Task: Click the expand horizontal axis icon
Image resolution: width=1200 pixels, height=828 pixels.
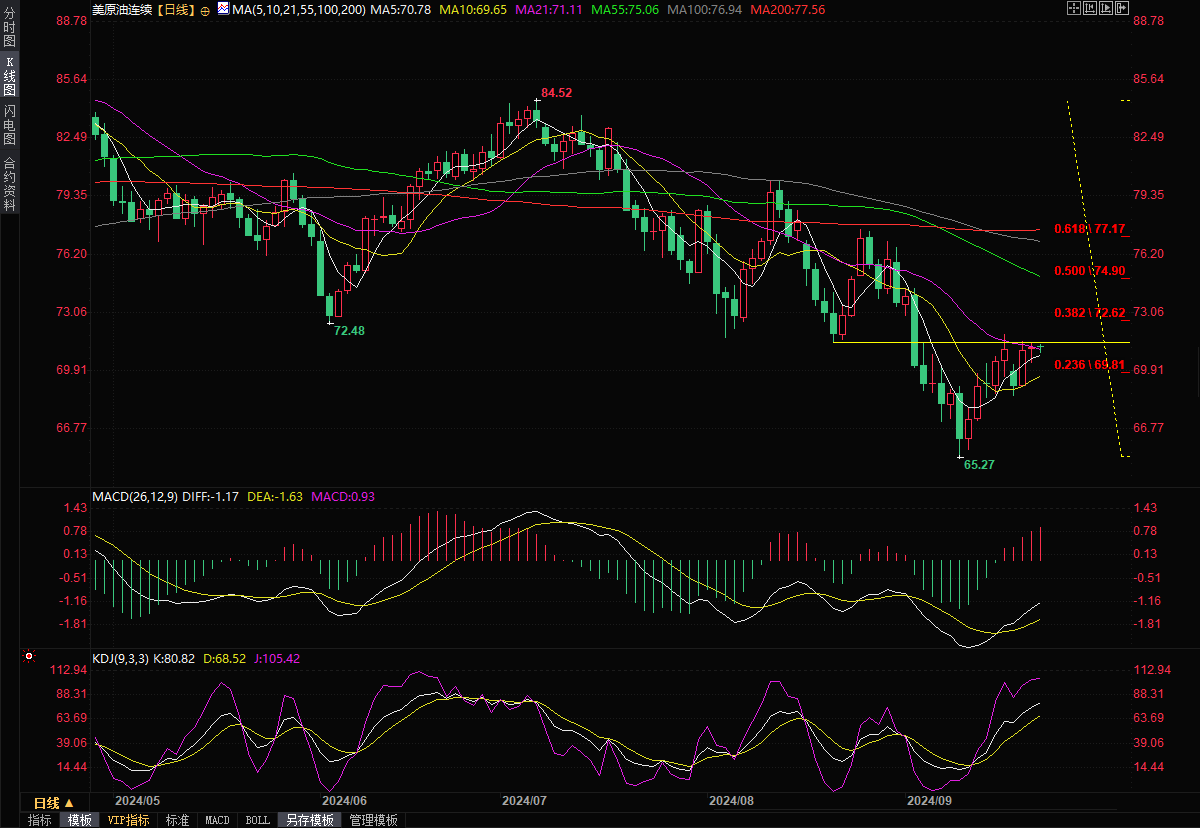Action: tap(1106, 9)
